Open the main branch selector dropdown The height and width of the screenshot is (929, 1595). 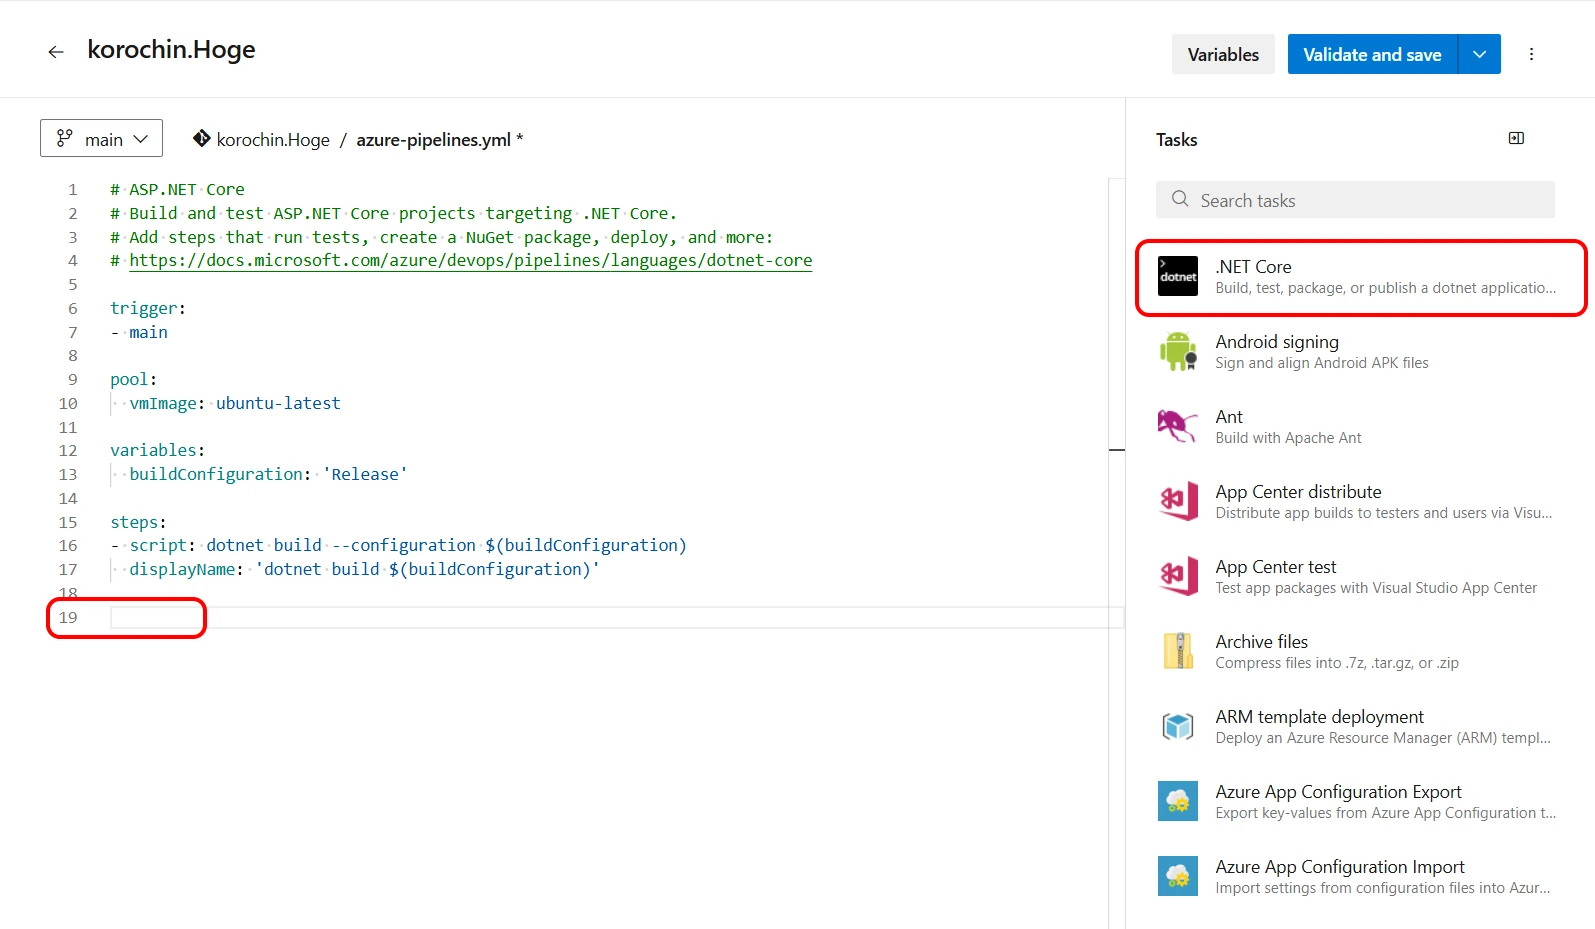tap(101, 139)
